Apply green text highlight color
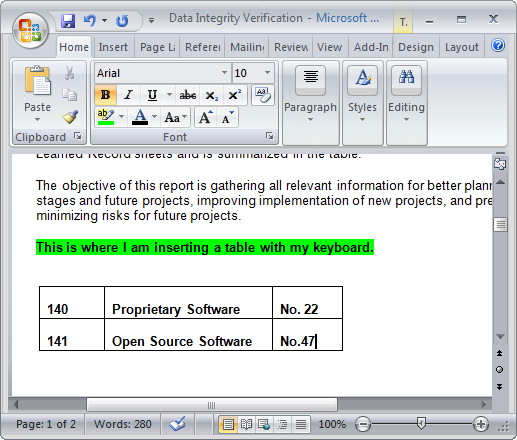517x440 pixels. tap(106, 117)
